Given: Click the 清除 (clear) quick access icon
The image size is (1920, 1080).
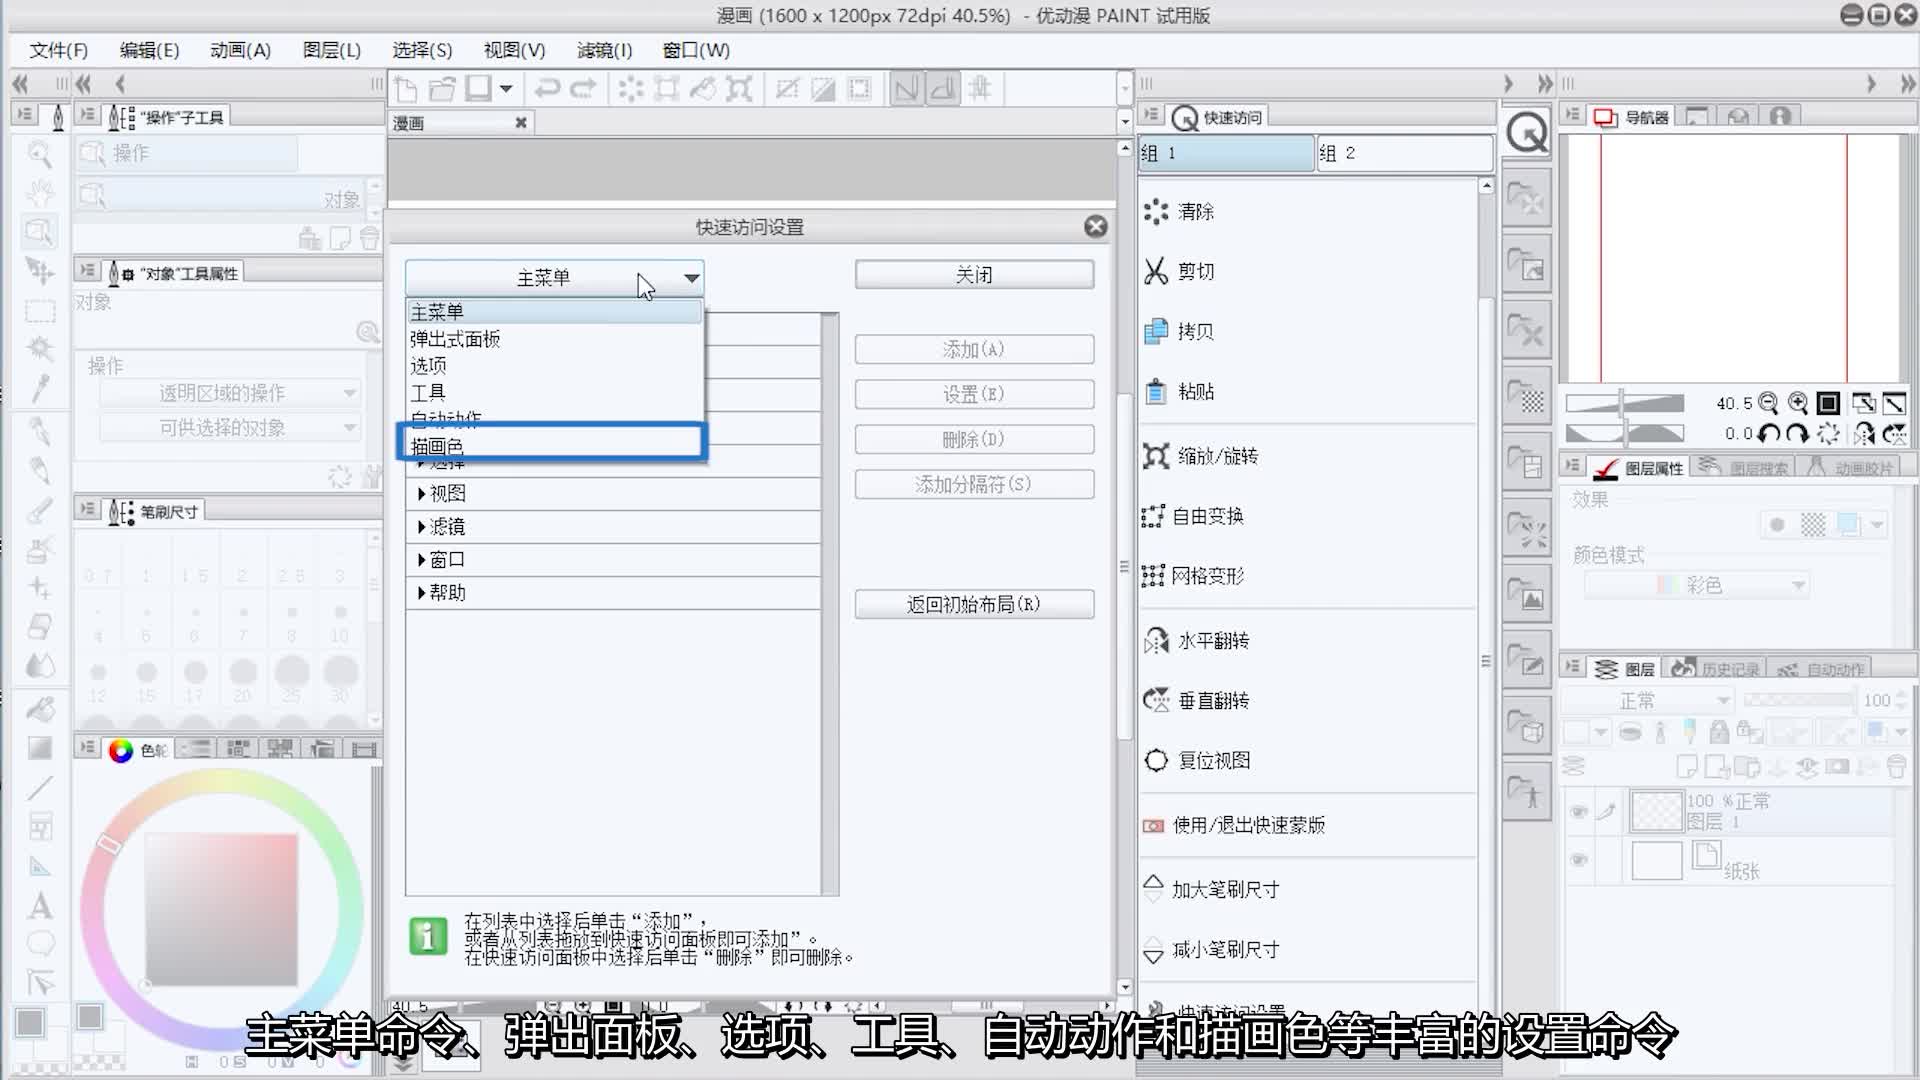Looking at the screenshot, I should click(1156, 211).
